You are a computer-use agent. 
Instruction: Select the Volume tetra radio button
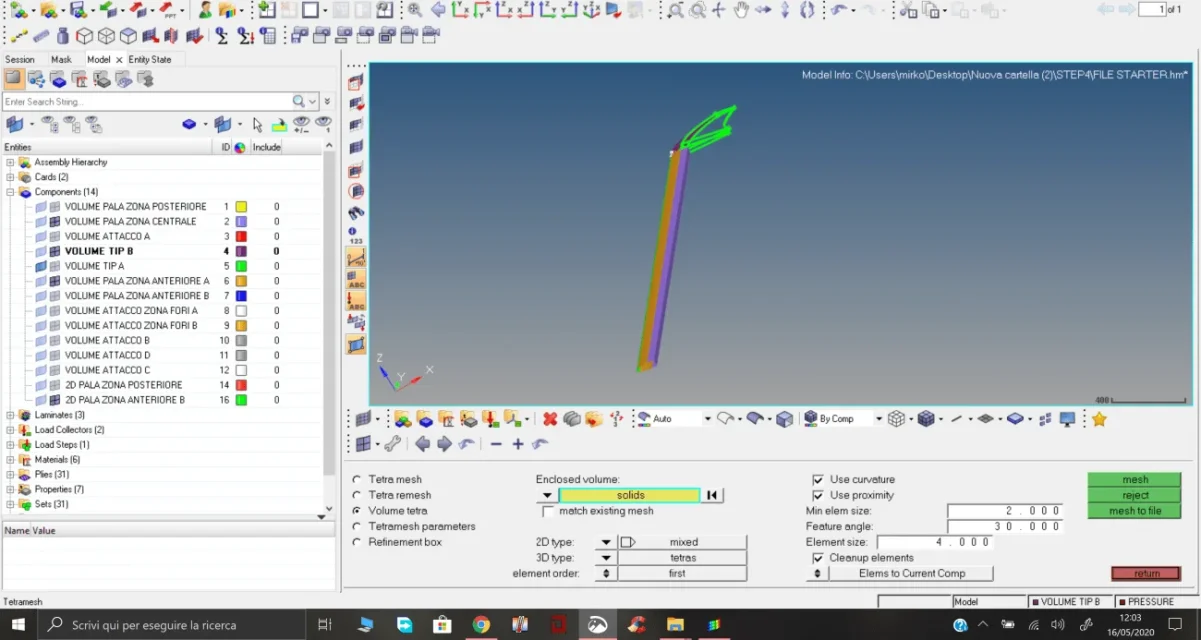[x=357, y=511]
